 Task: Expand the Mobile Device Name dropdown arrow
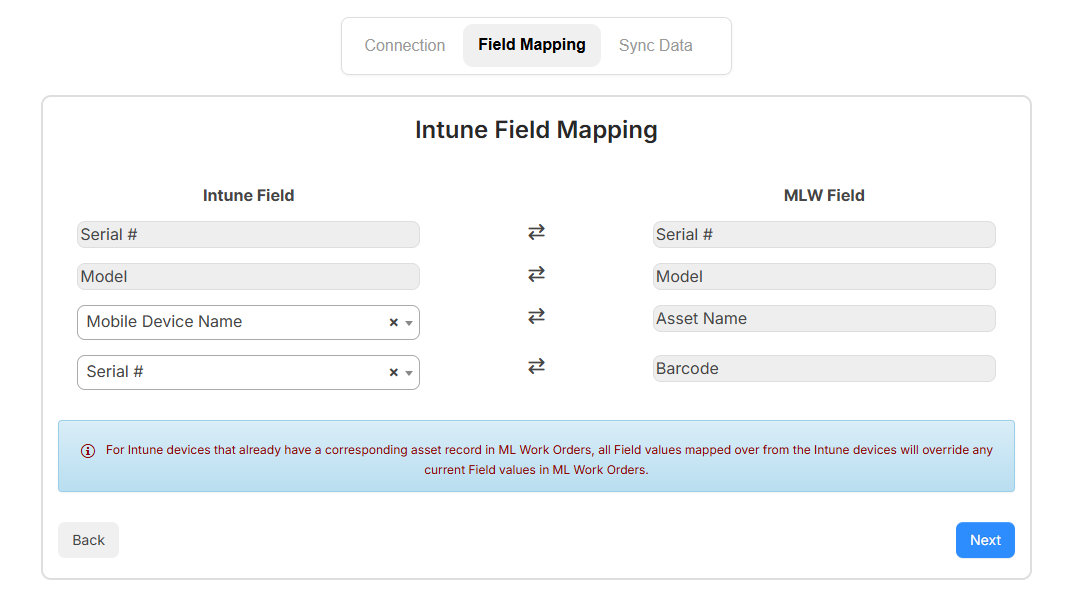pos(409,323)
